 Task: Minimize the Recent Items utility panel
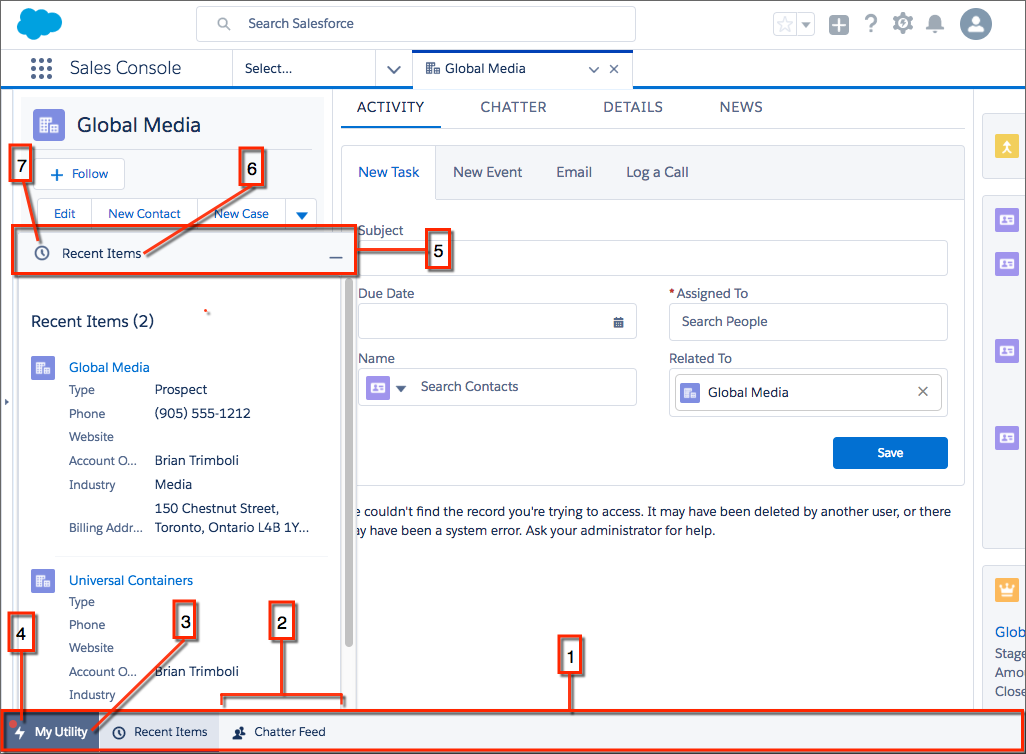point(336,257)
